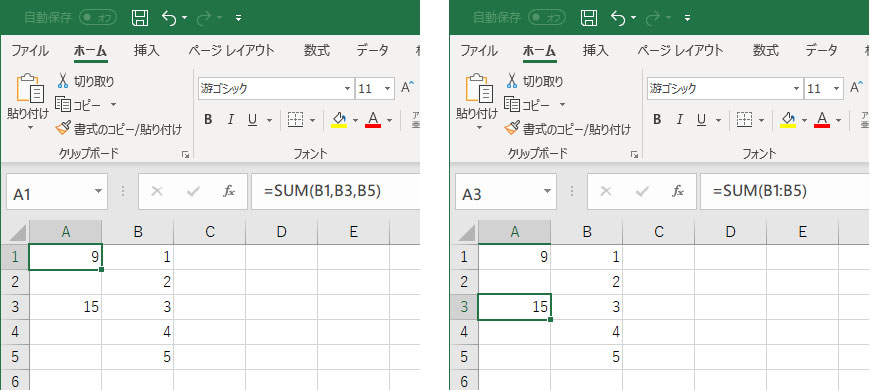Click formula bar showing =SUM(B1:B5)
The width and height of the screenshot is (870, 390).
tap(785, 191)
